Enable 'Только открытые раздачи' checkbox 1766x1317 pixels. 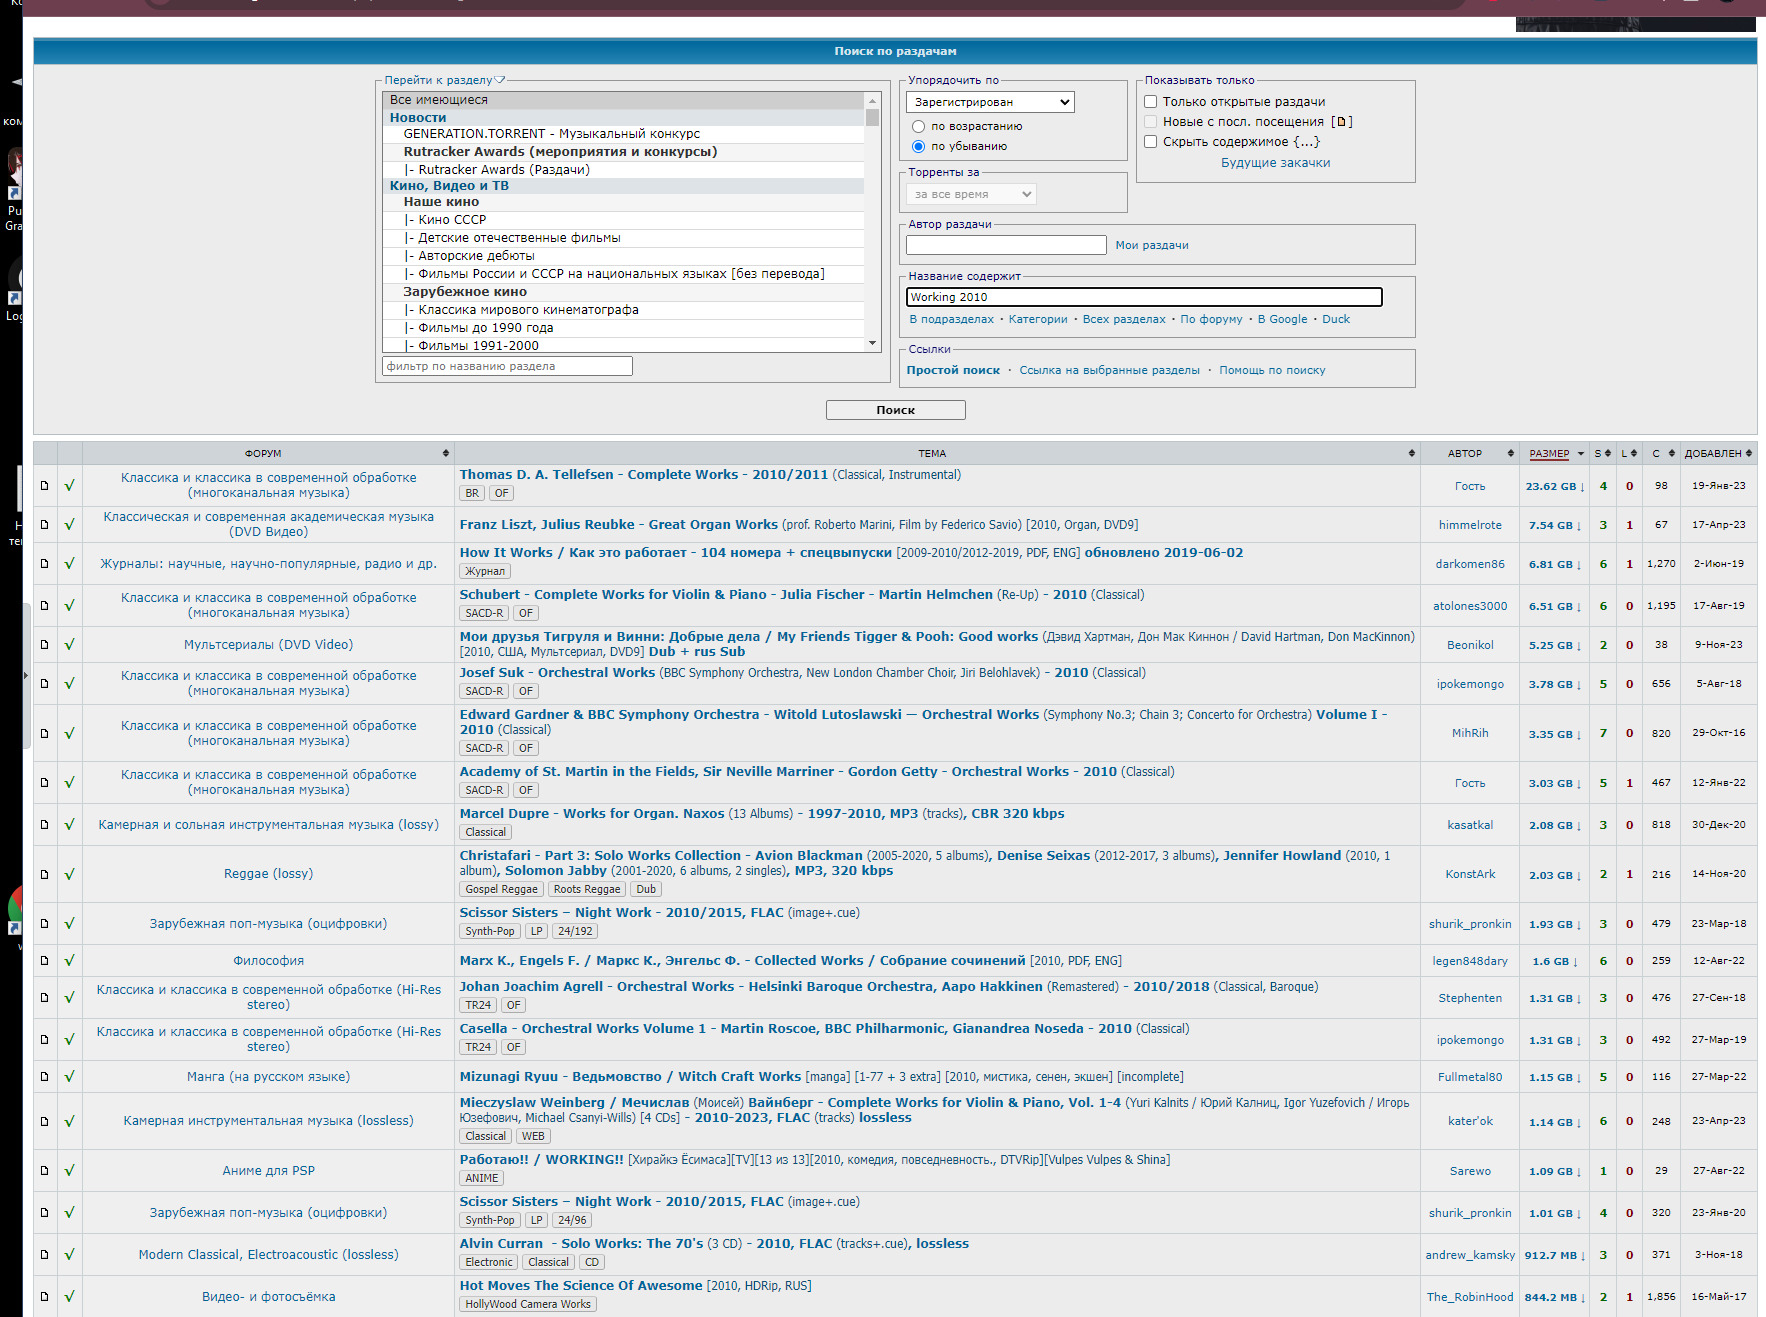(x=1151, y=102)
